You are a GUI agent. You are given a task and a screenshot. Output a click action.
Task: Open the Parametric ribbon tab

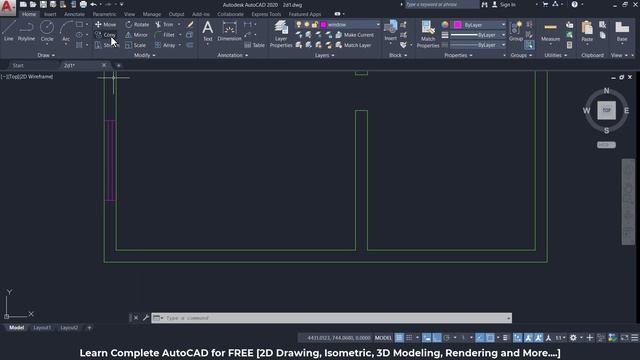click(x=104, y=14)
